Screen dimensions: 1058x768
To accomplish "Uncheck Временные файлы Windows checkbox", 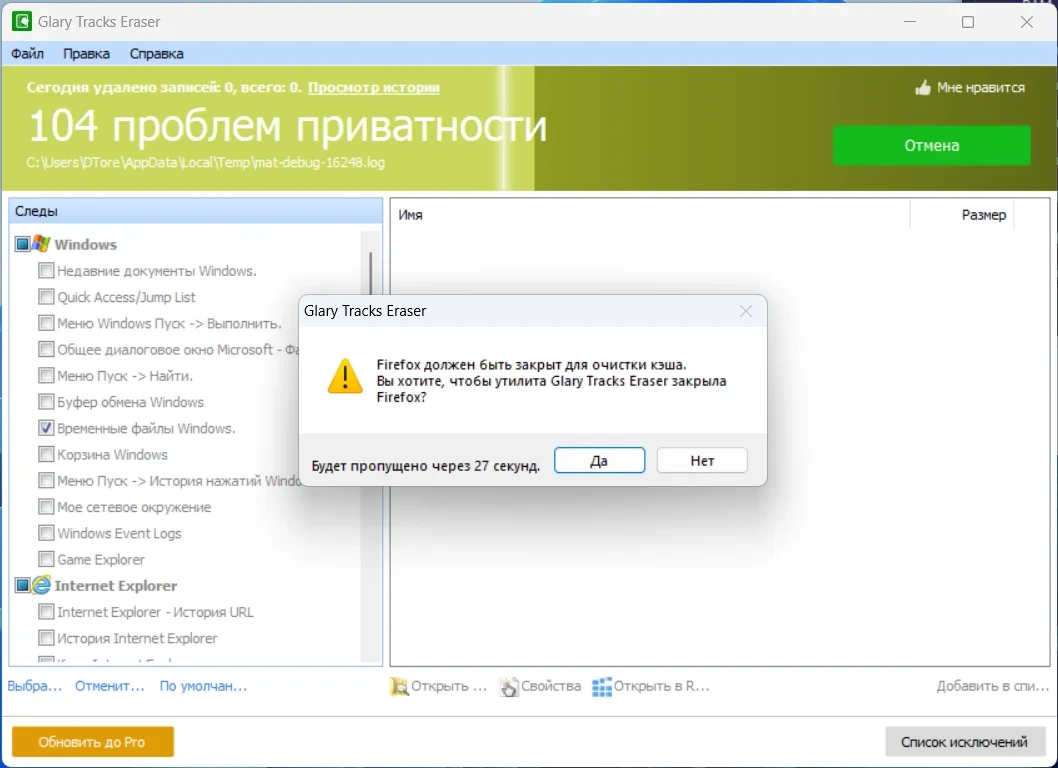I will (46, 429).
